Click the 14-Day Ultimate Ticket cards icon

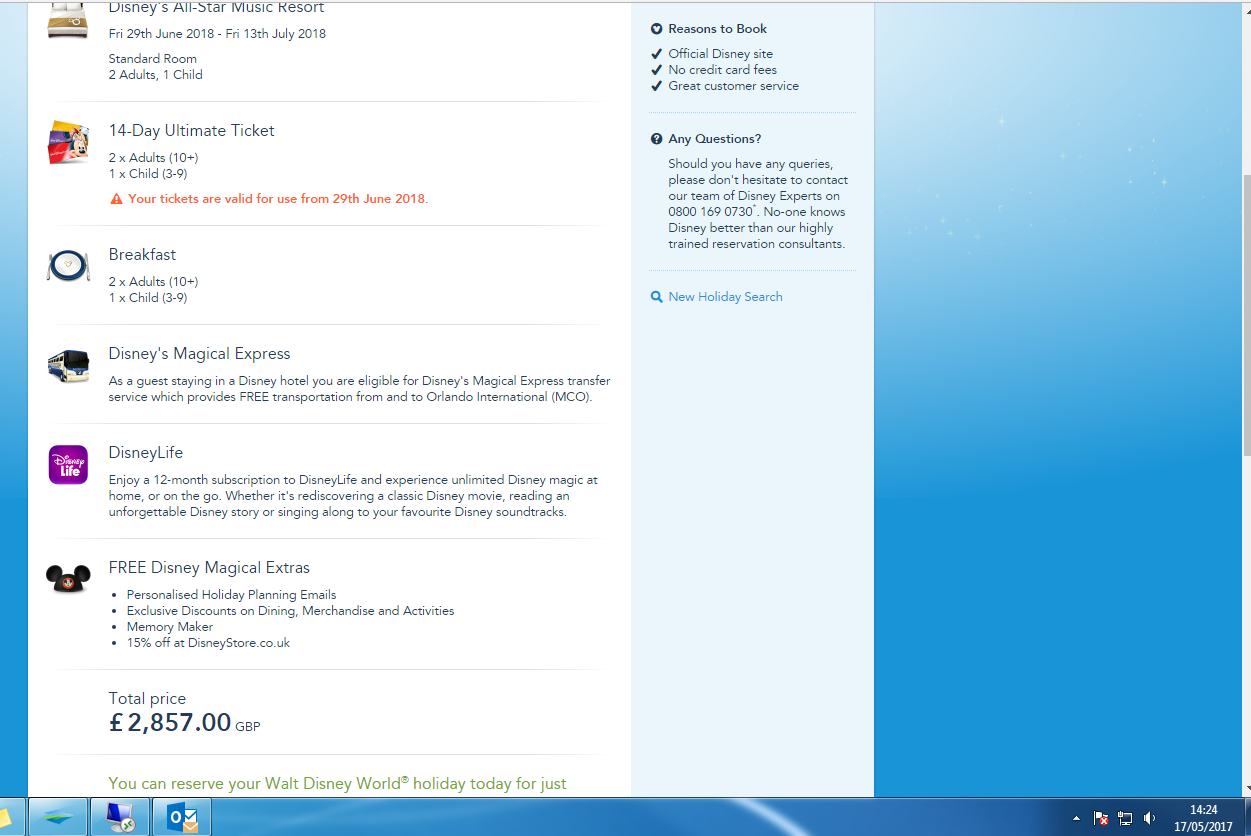(x=68, y=142)
